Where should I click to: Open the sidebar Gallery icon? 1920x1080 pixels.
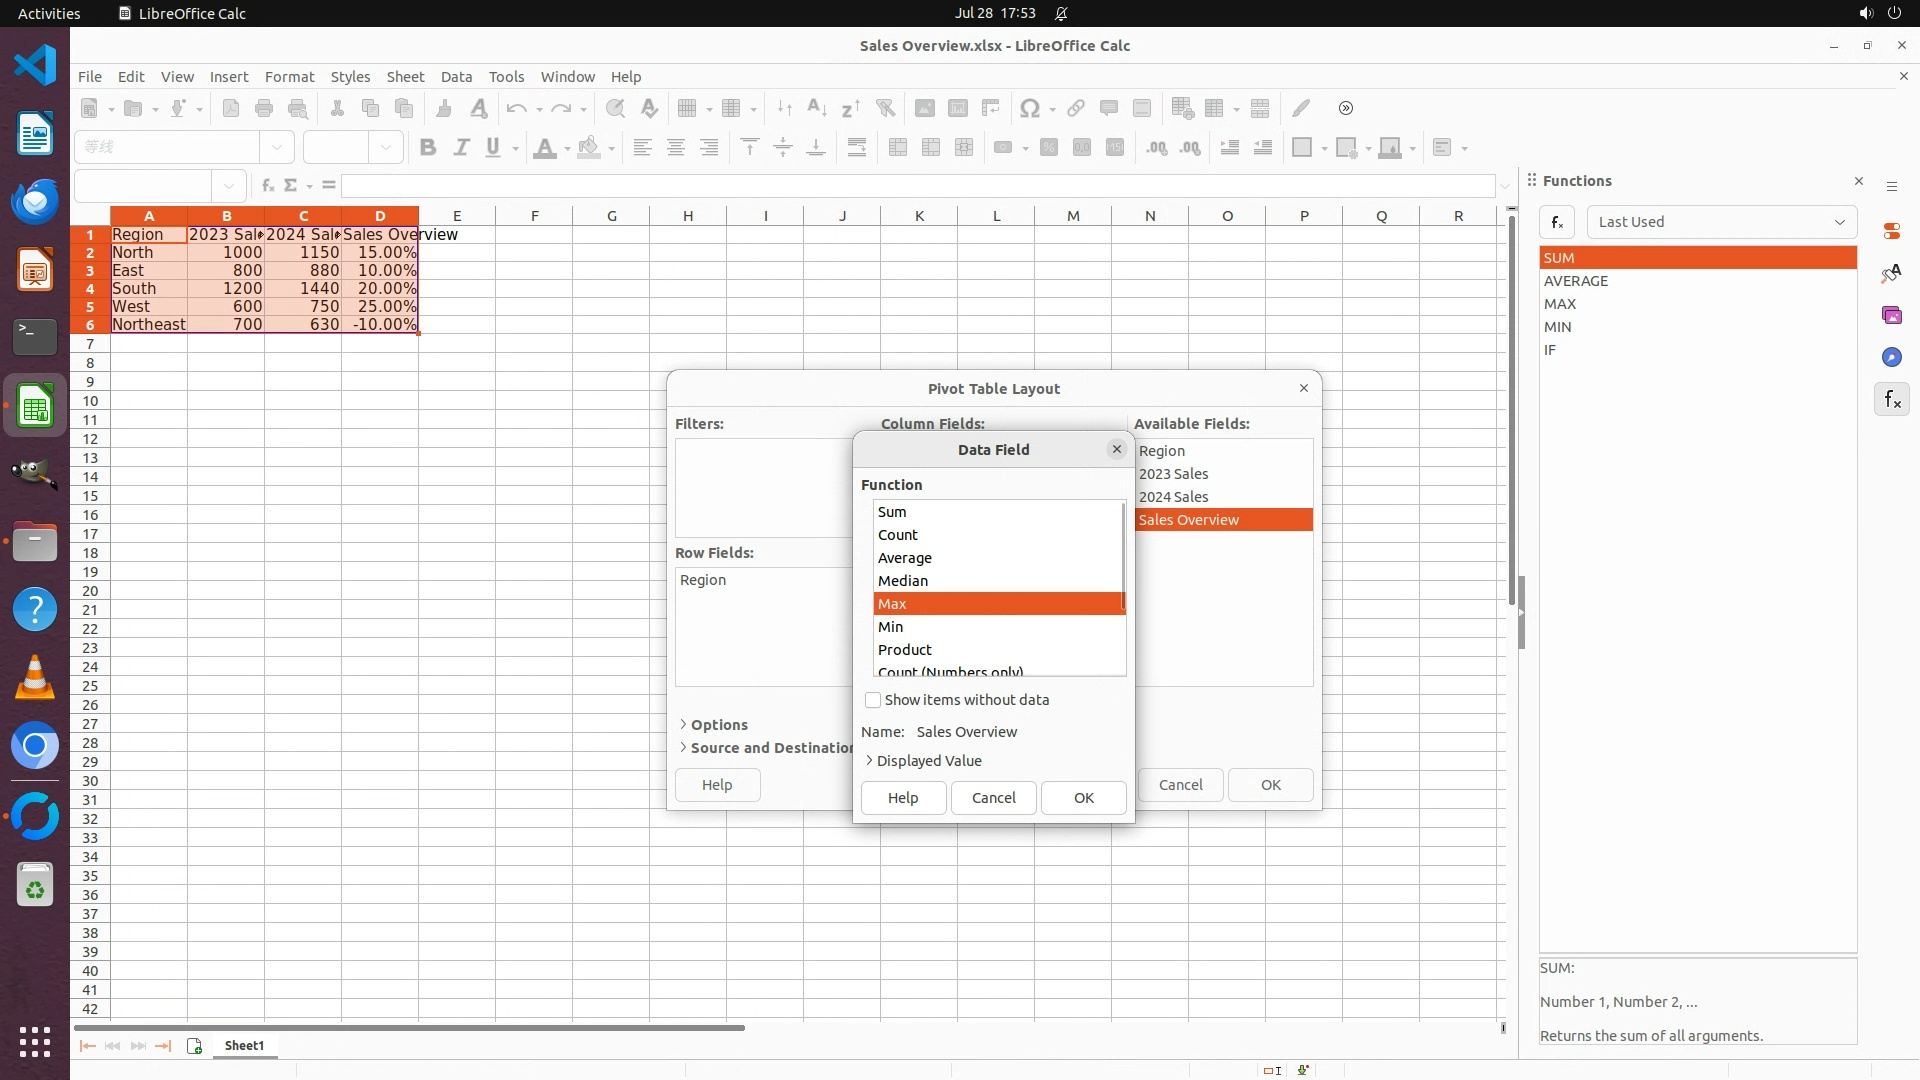pyautogui.click(x=1891, y=316)
